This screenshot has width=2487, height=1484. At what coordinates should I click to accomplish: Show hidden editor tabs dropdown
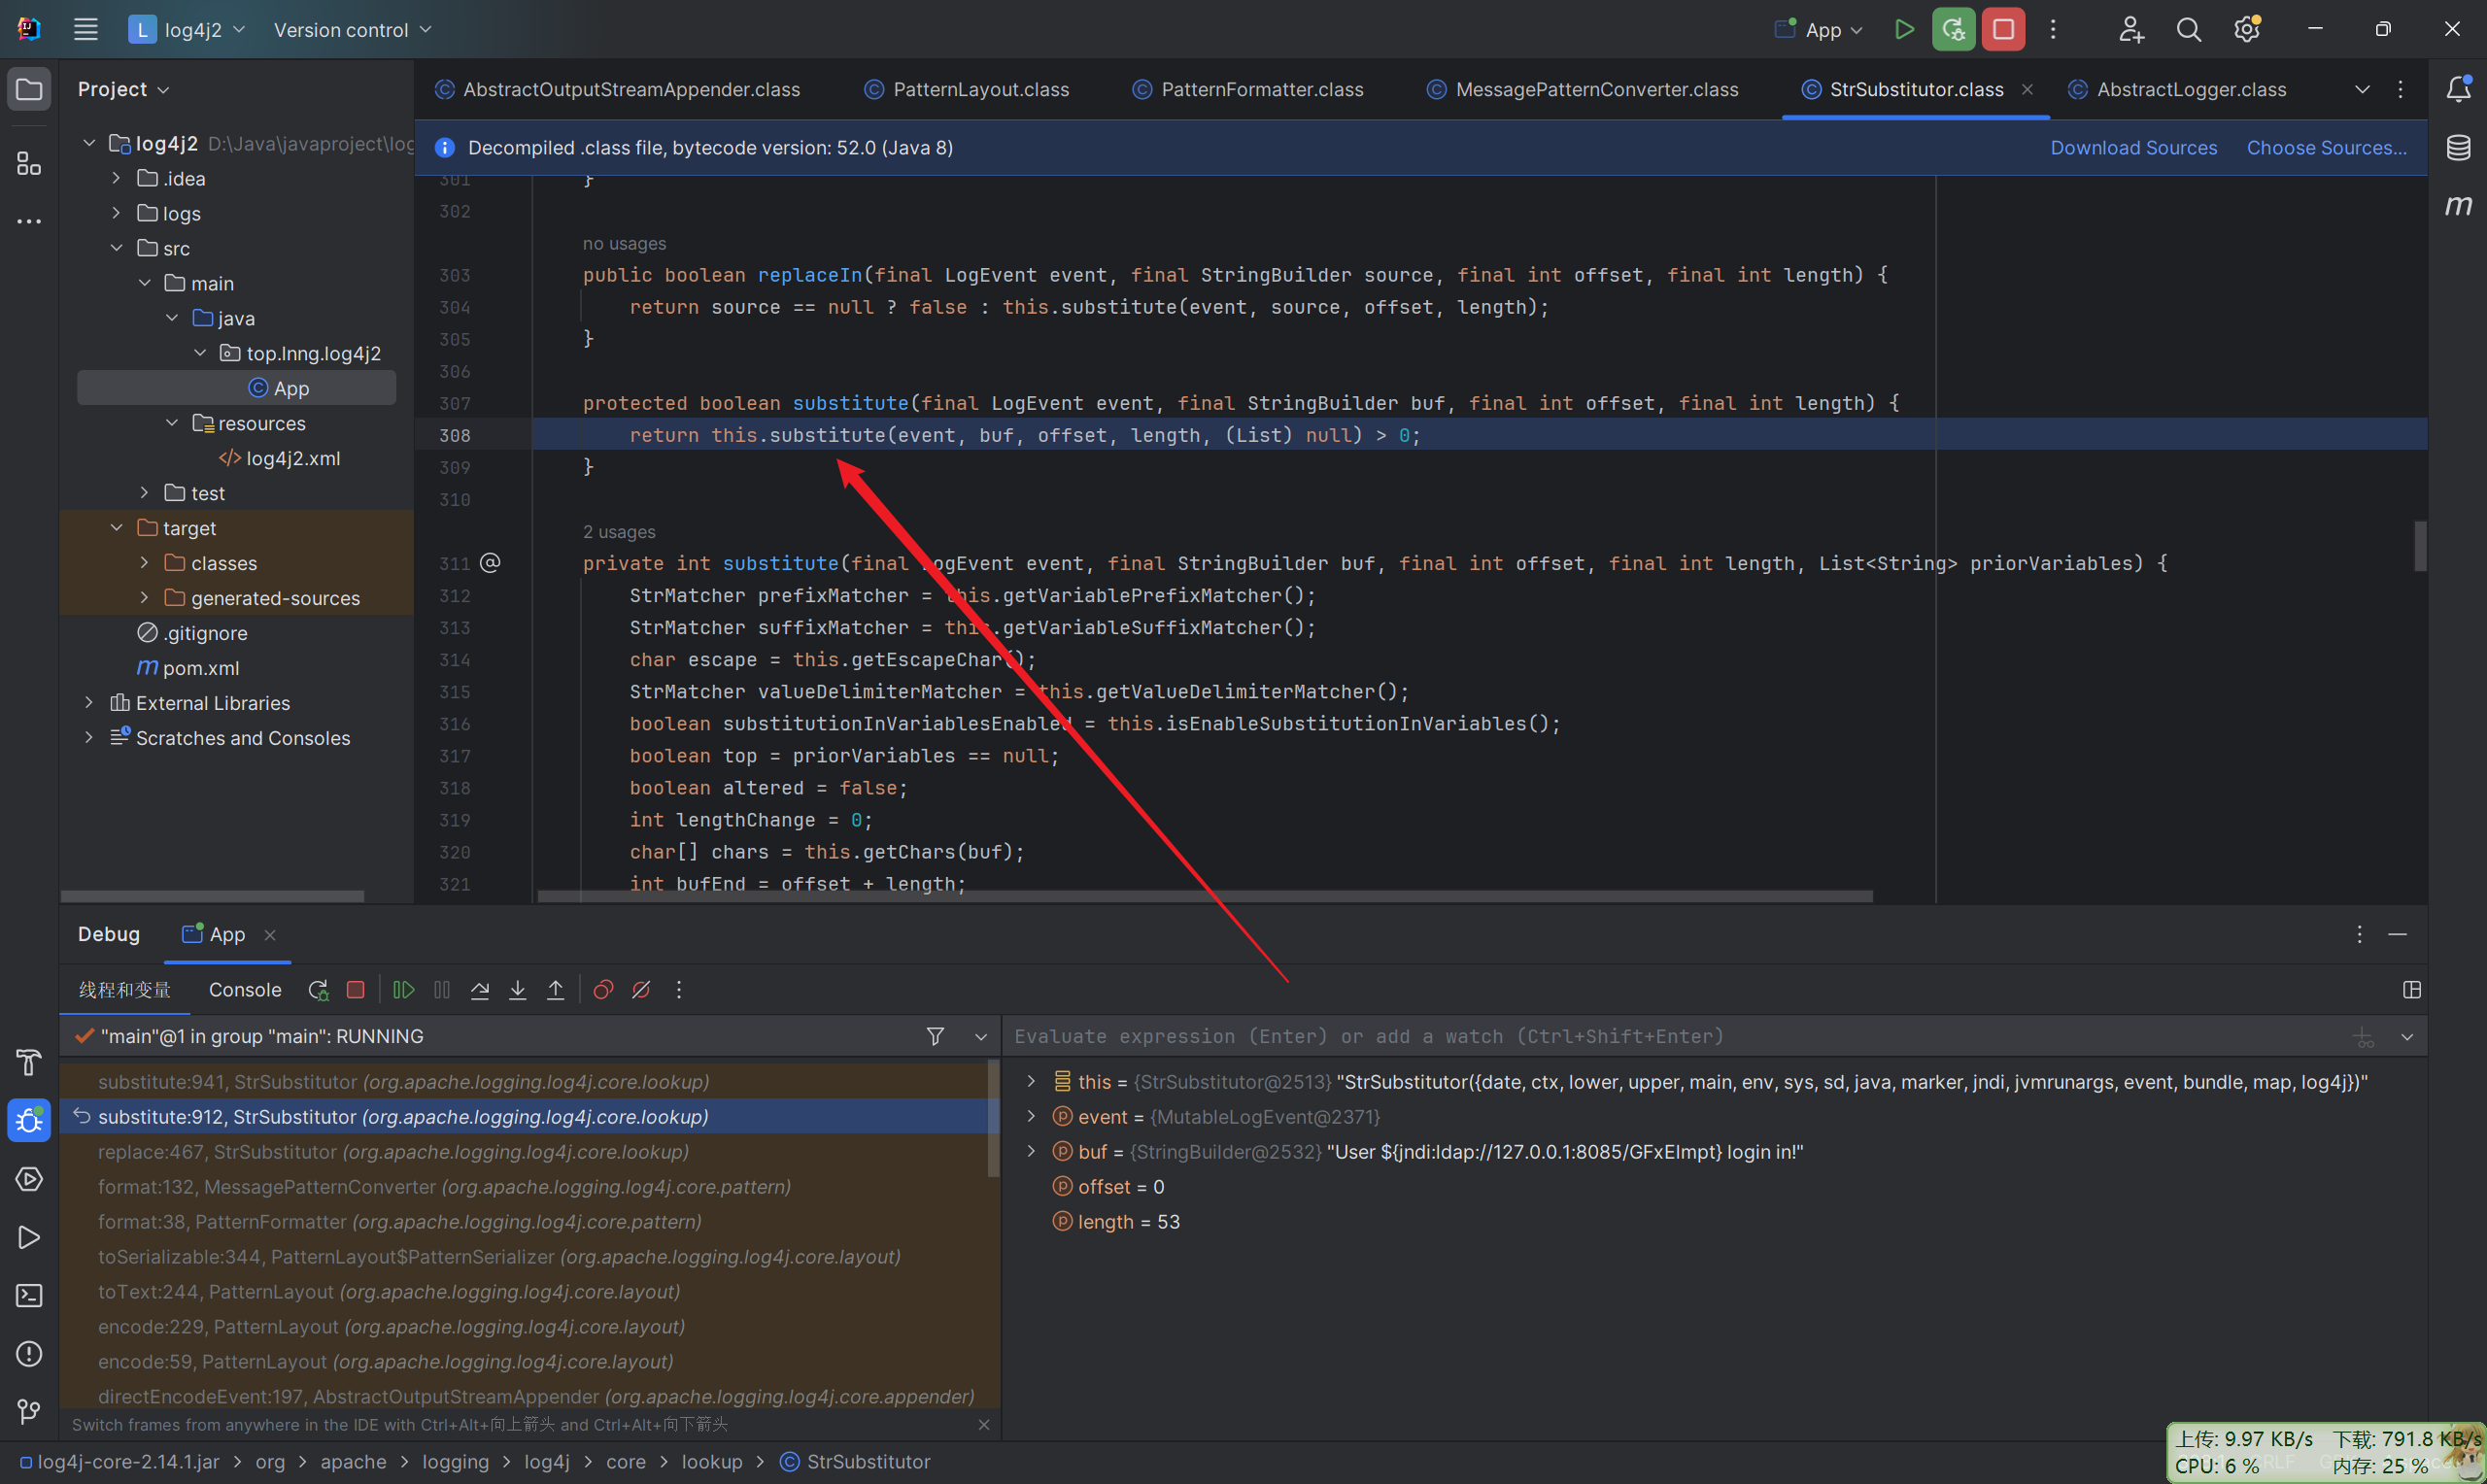coord(2362,89)
